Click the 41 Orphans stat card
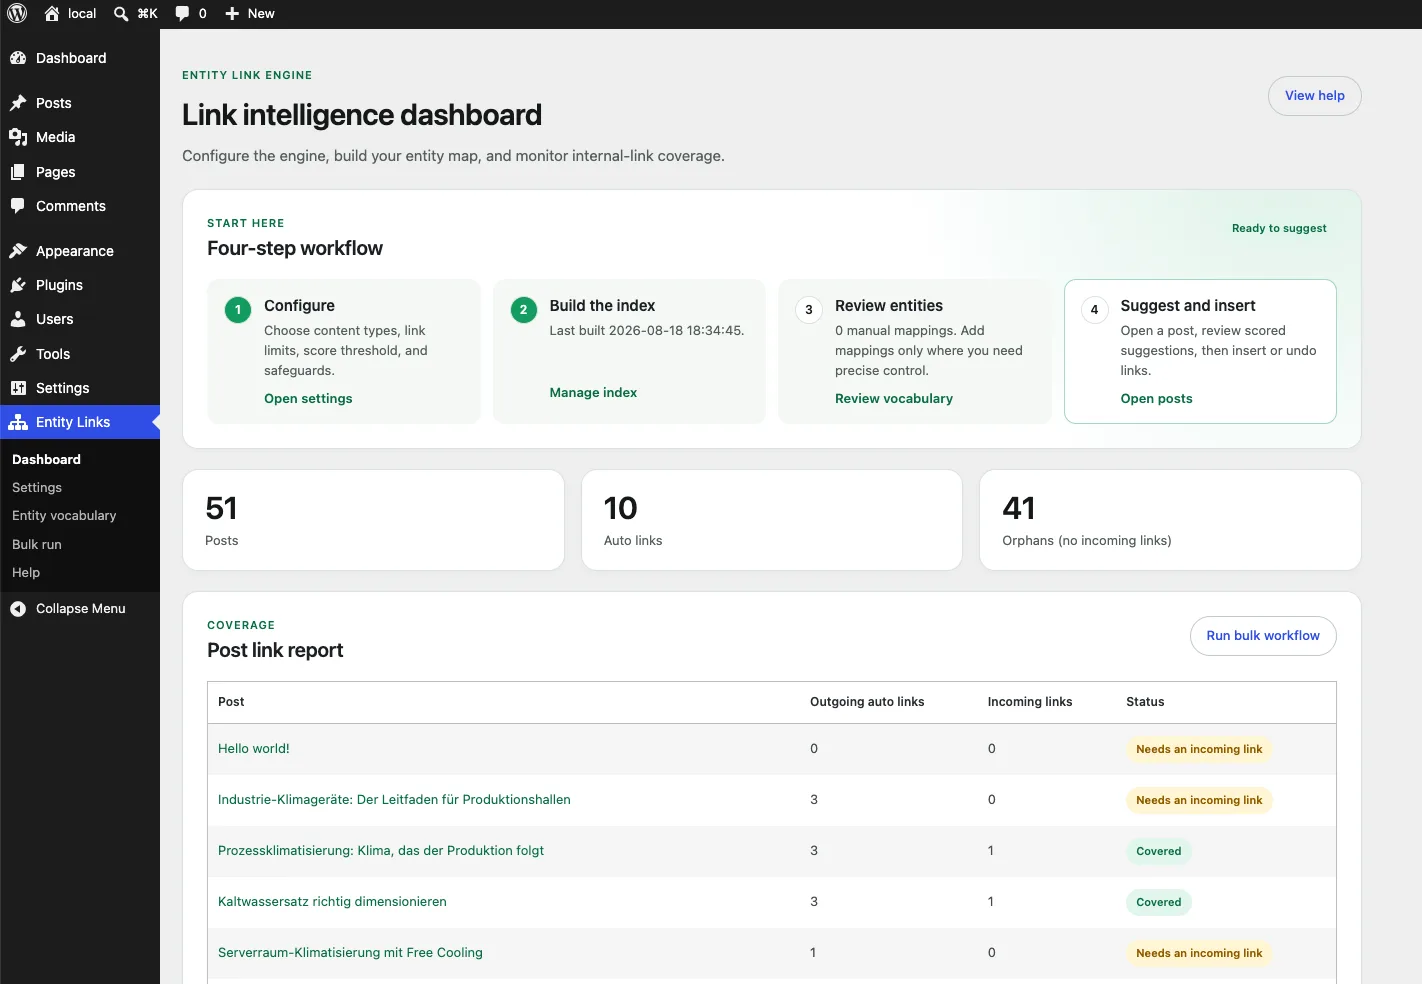This screenshot has height=984, width=1422. pos(1170,520)
